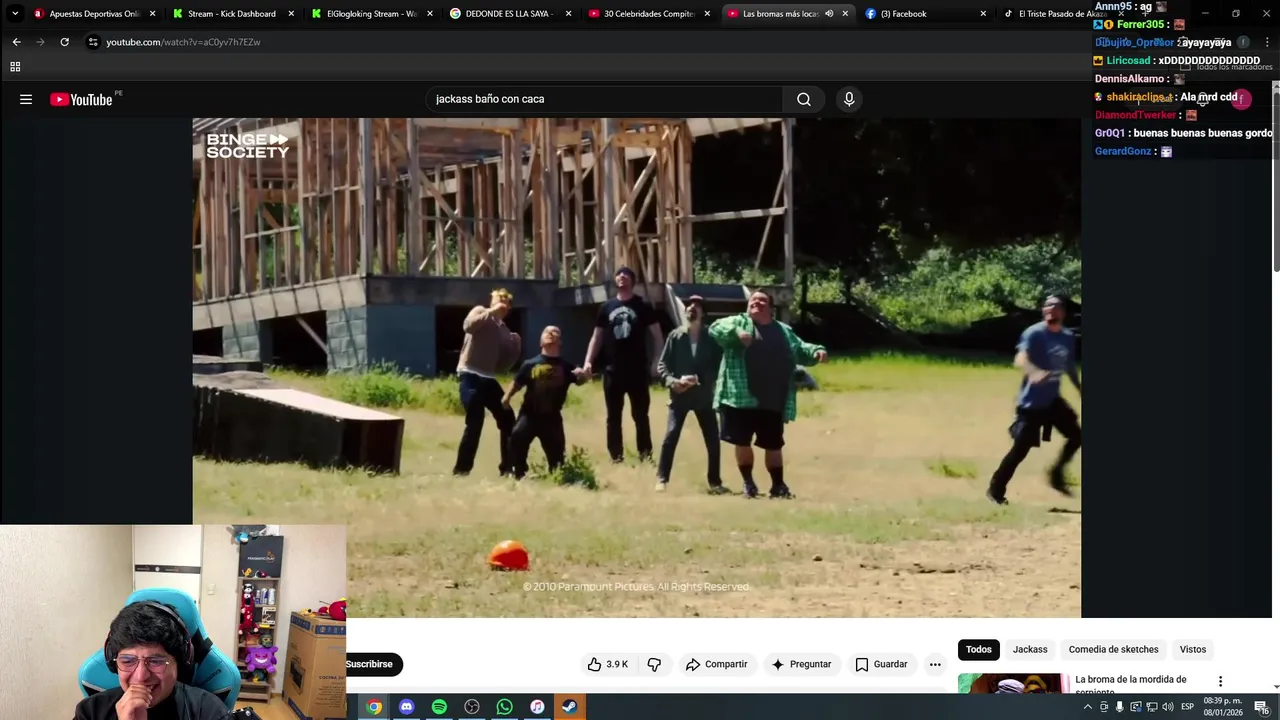Subscribe with the Suscribirse button
Screen dimensions: 1280x720
tap(373, 664)
